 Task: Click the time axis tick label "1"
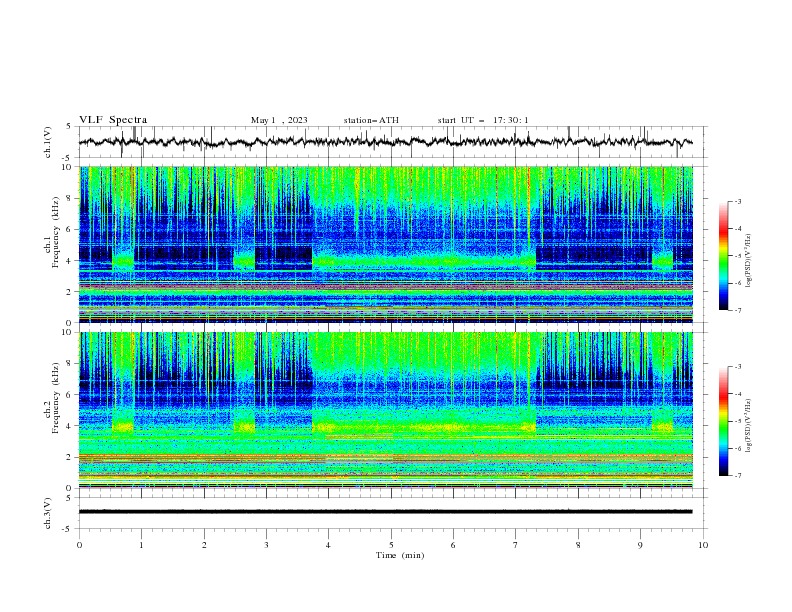pyautogui.click(x=141, y=545)
